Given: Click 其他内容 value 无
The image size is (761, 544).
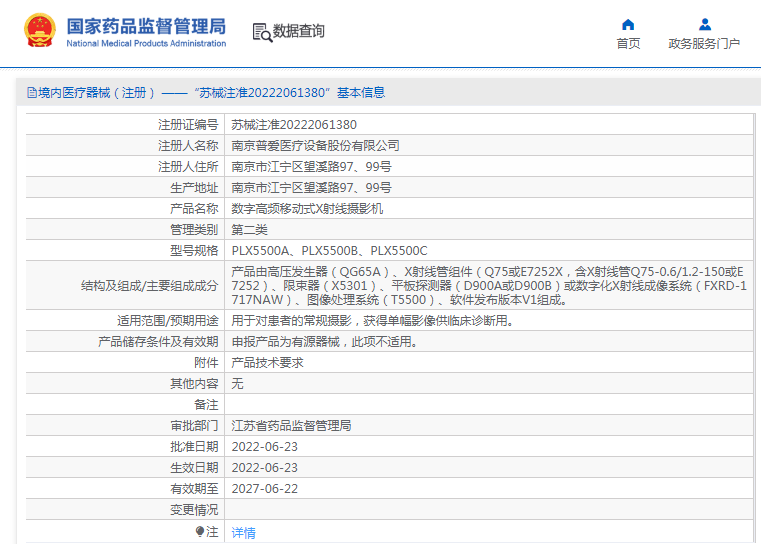Looking at the screenshot, I should tap(237, 383).
